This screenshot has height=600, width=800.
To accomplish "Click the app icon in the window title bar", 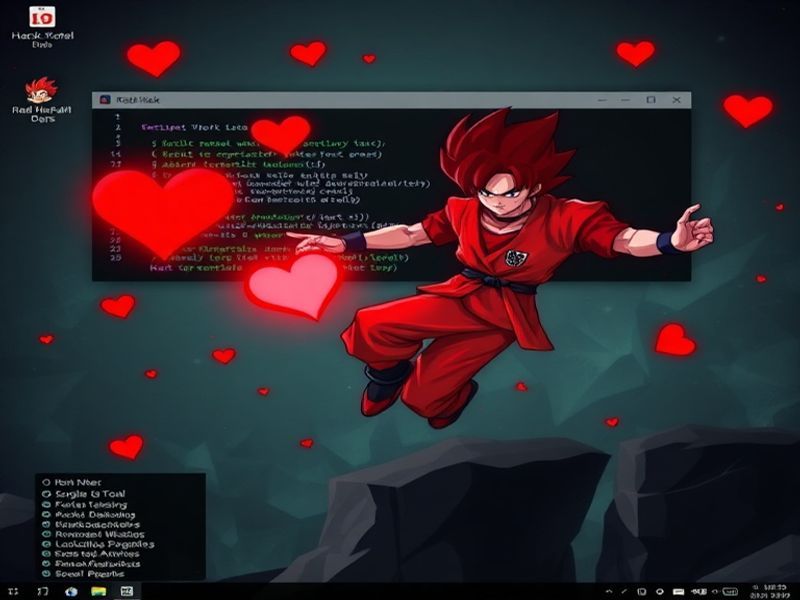I will point(105,99).
